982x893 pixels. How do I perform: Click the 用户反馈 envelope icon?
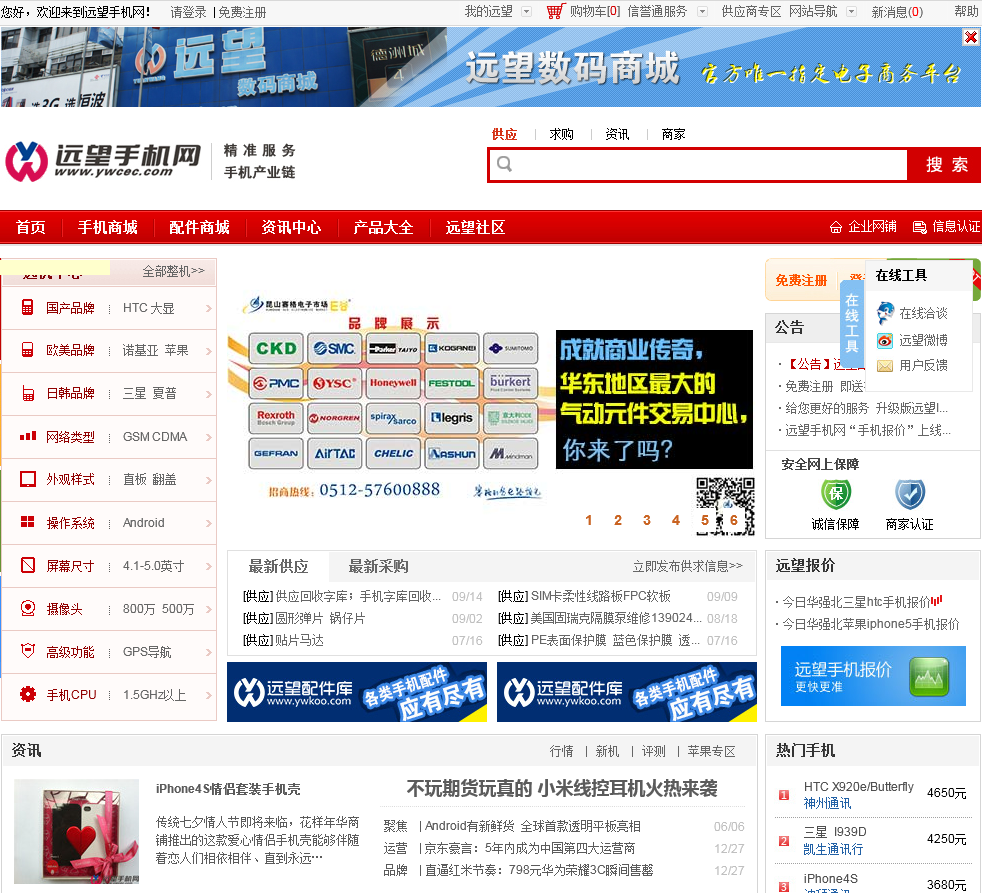point(885,366)
